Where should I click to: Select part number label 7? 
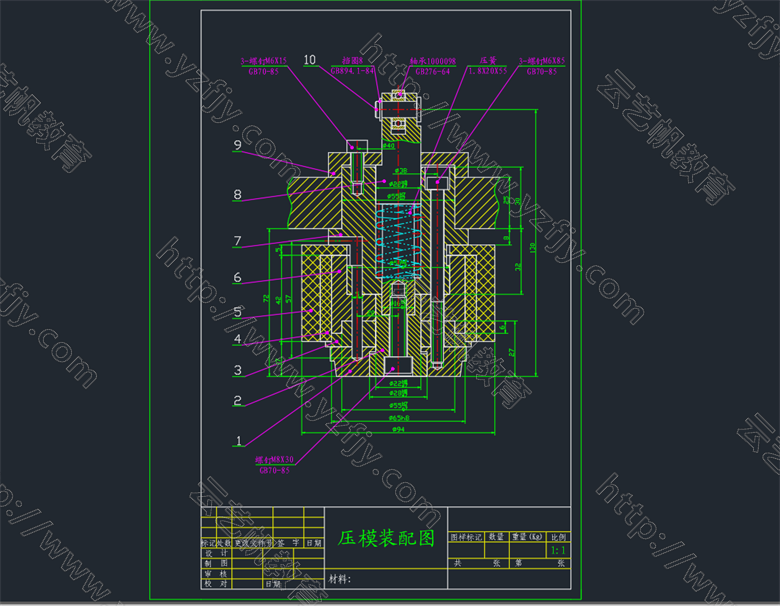point(238,241)
